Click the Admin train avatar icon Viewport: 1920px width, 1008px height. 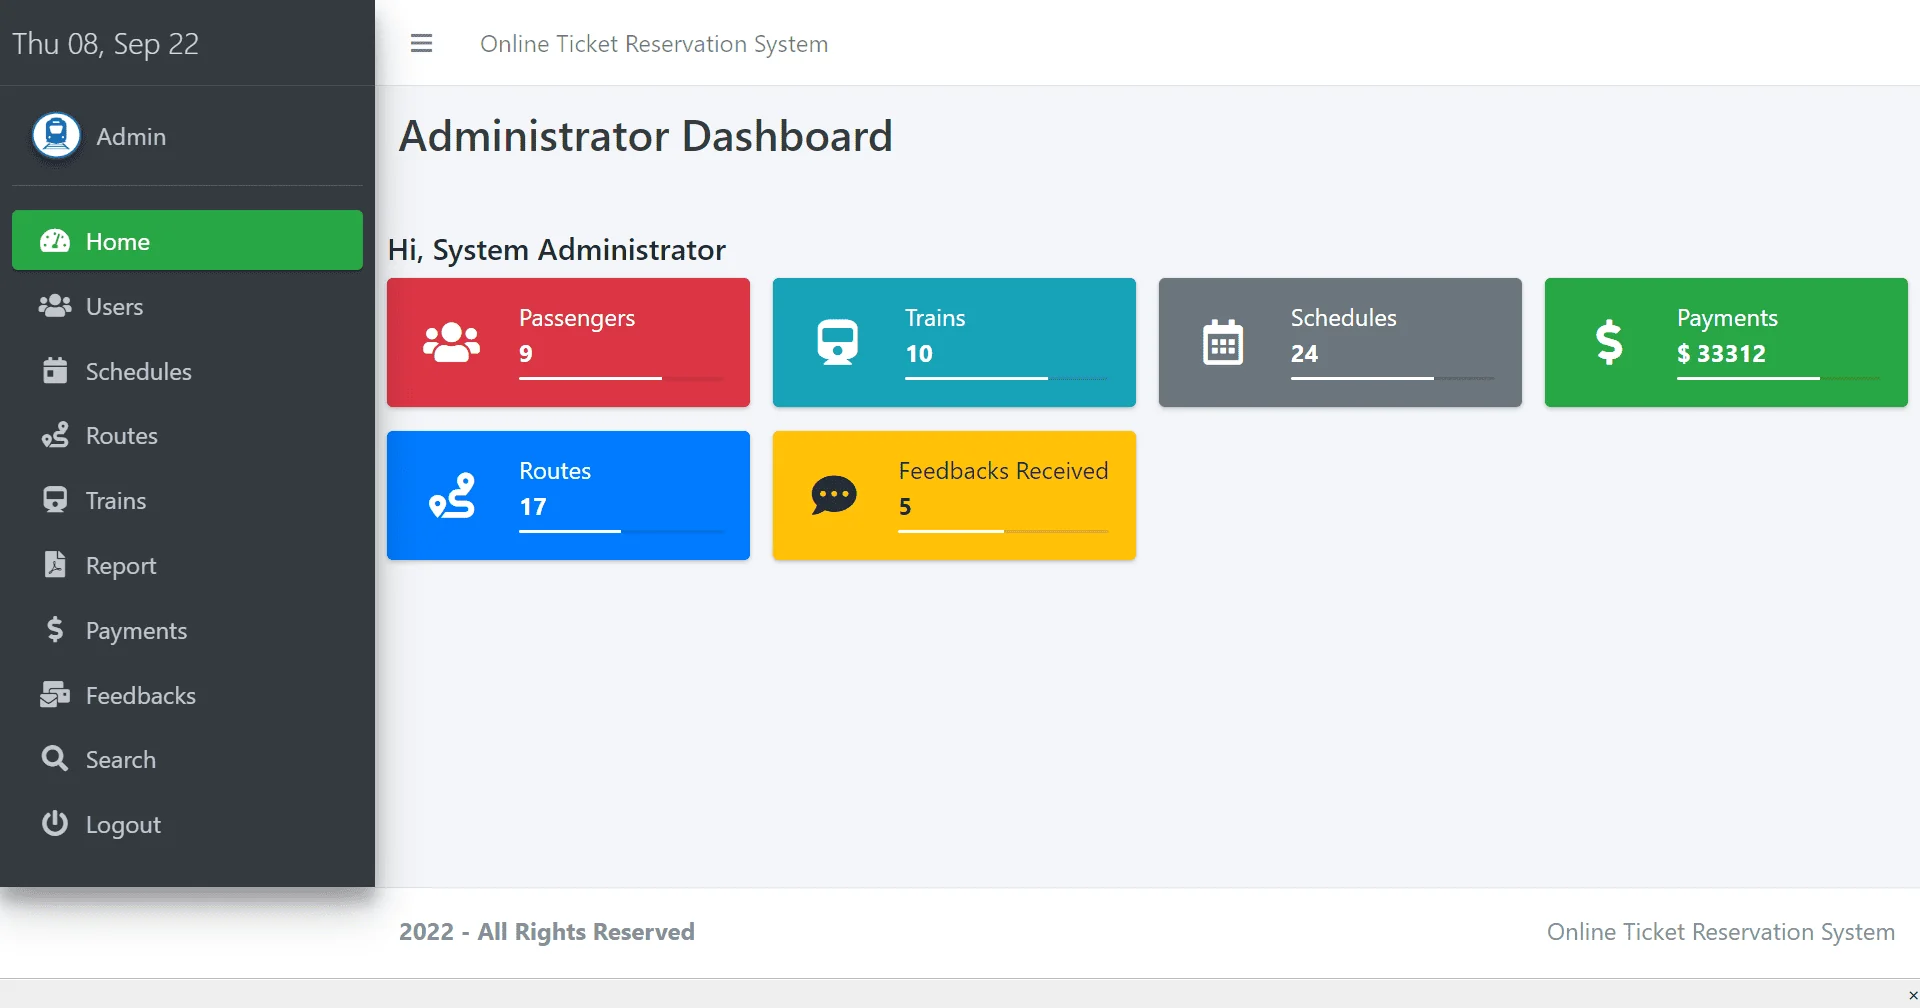56,135
